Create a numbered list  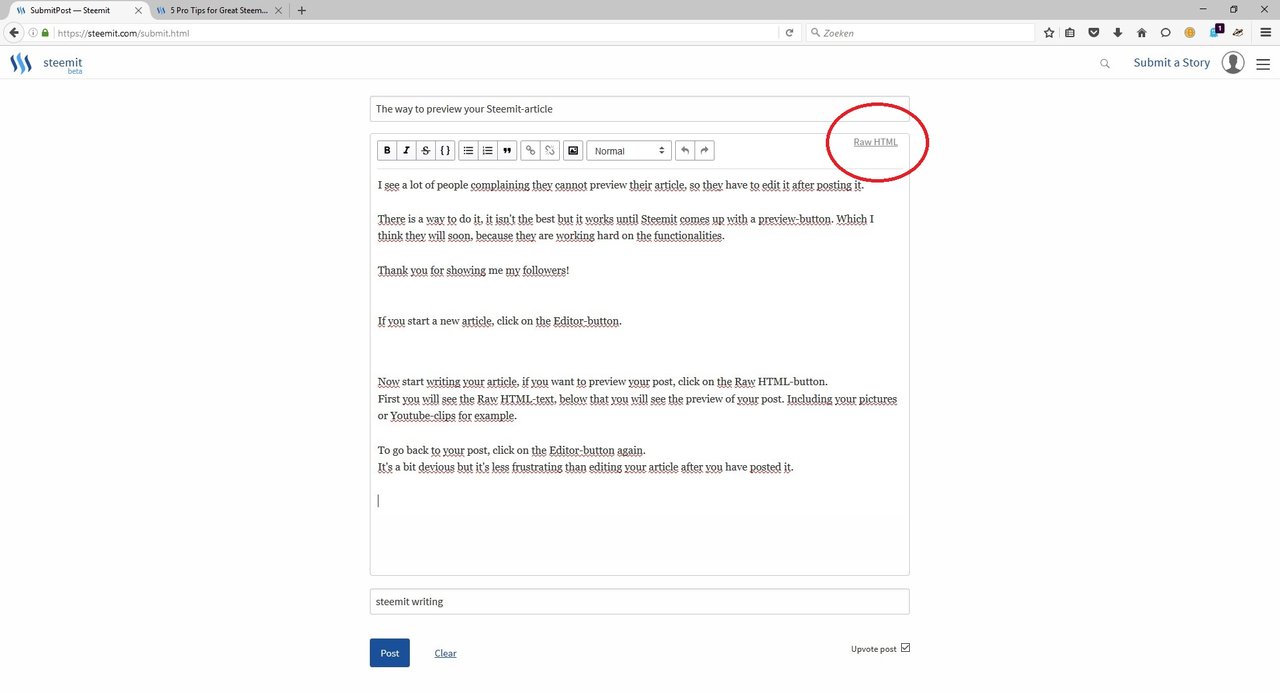[488, 151]
